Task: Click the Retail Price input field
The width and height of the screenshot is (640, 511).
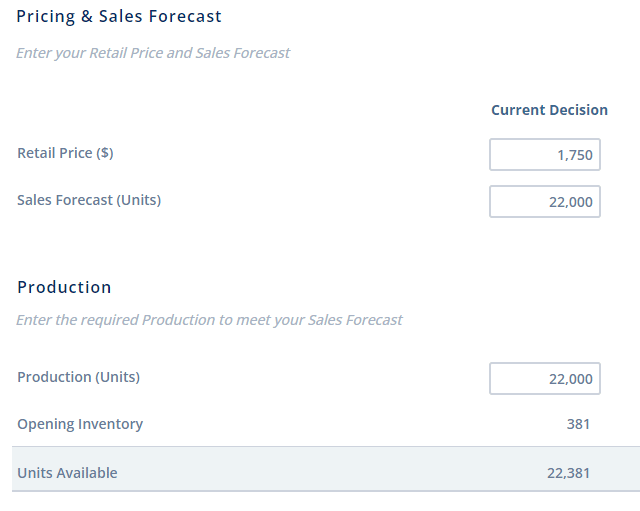Action: click(544, 155)
